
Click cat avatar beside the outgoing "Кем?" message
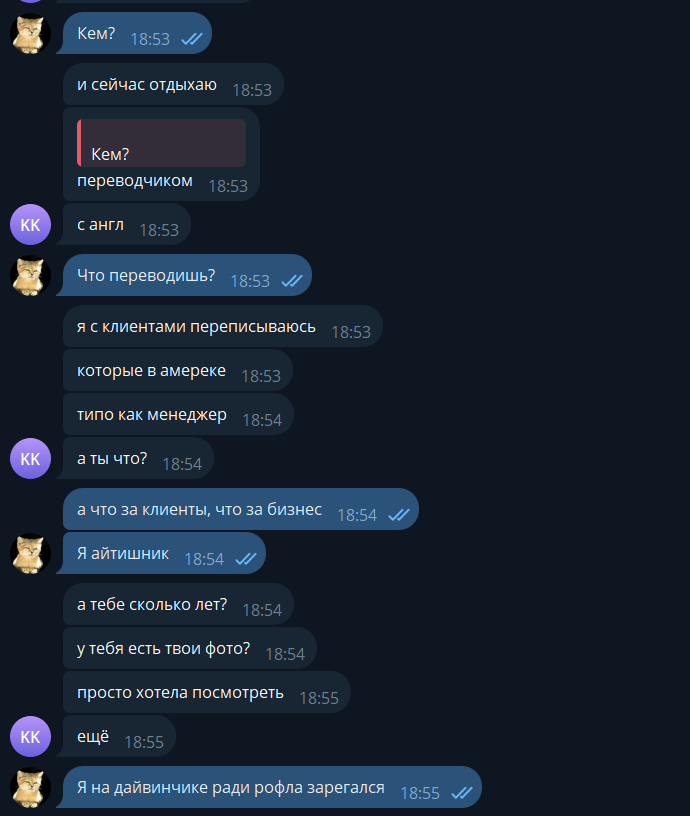coord(30,33)
